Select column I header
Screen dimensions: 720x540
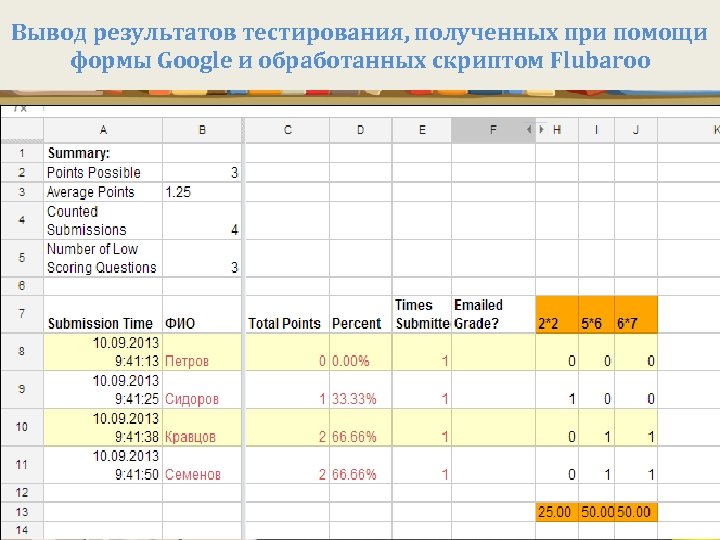[596, 130]
